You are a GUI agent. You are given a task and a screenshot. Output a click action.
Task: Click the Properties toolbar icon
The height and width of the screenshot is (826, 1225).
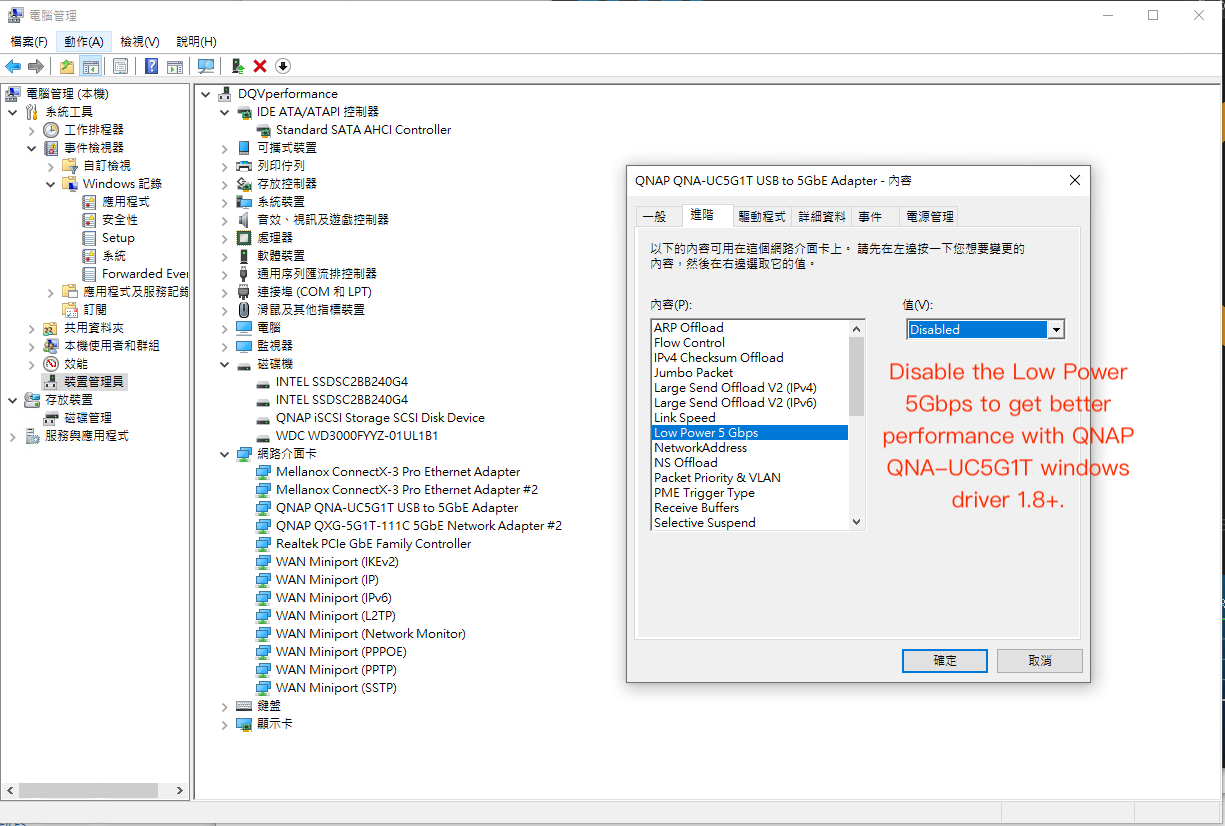pyautogui.click(x=120, y=66)
